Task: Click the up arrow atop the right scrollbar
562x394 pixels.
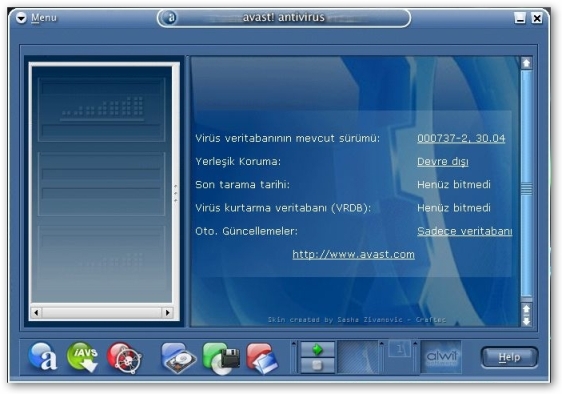Action: coord(526,63)
